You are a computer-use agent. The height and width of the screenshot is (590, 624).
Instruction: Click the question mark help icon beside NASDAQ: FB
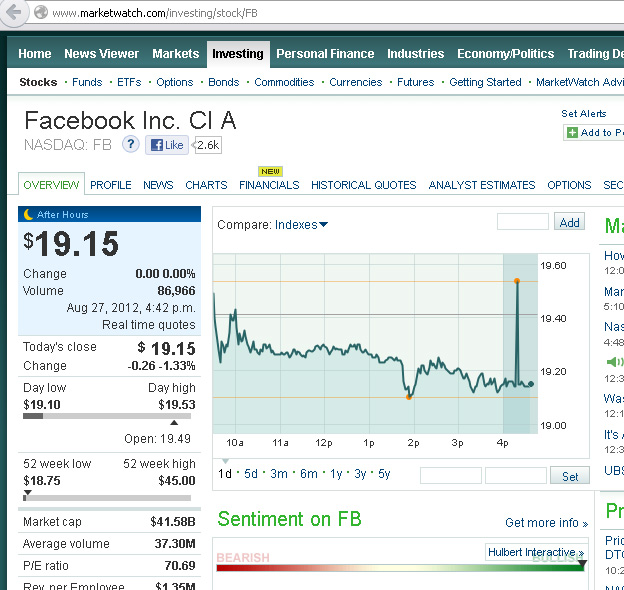point(130,145)
